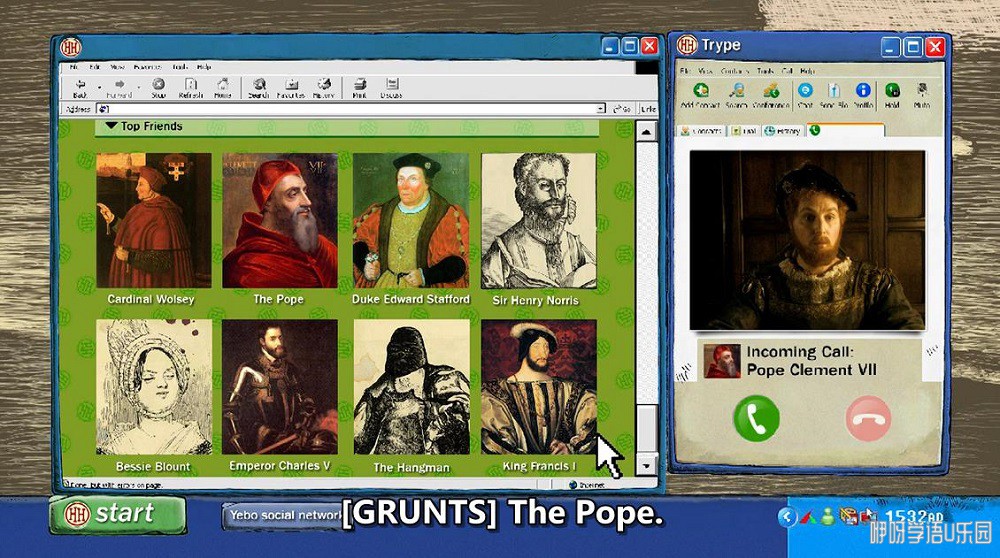
Task: Open browser Edit menu
Action: tap(94, 66)
